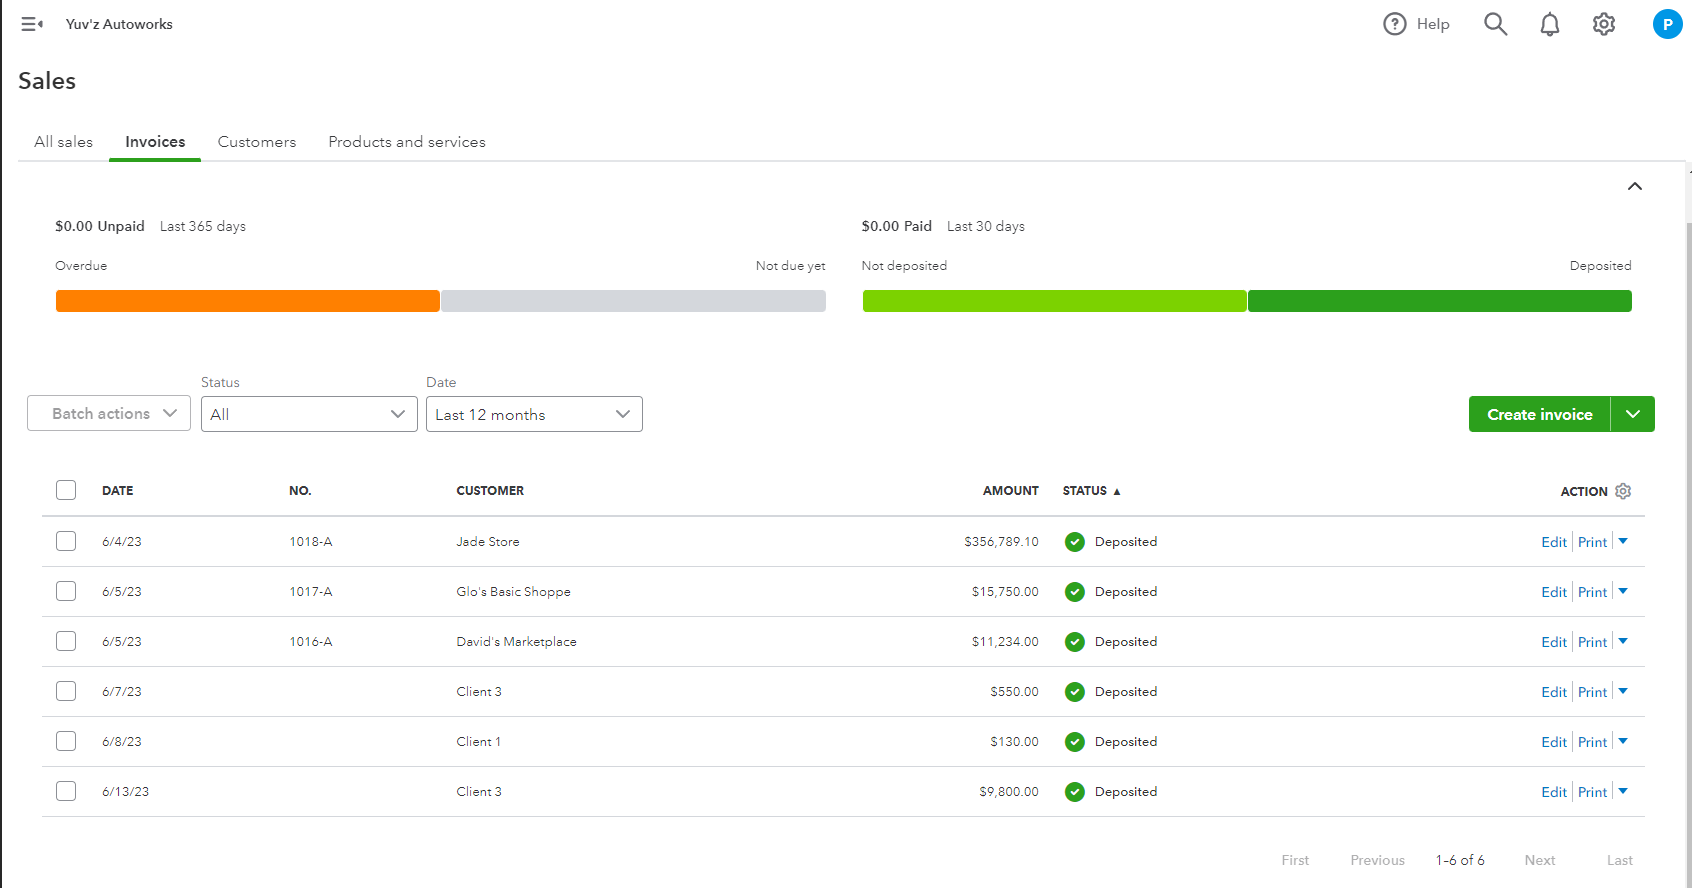This screenshot has height=888, width=1692.
Task: Click the $0.00 Paid summary
Action: (x=897, y=226)
